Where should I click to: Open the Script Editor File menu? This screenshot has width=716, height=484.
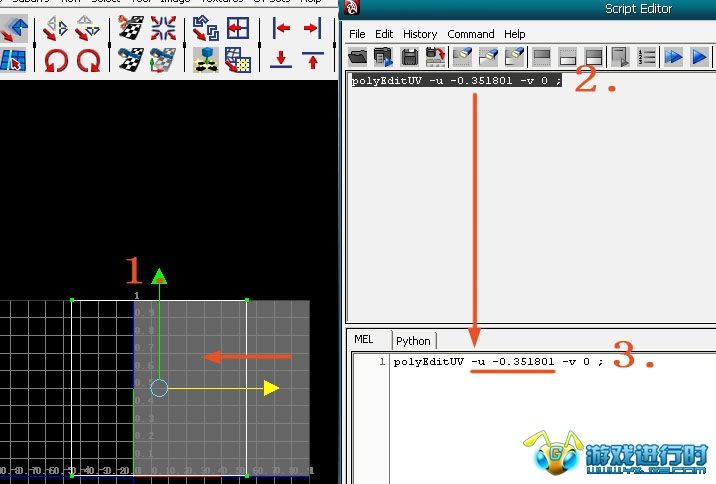[357, 34]
